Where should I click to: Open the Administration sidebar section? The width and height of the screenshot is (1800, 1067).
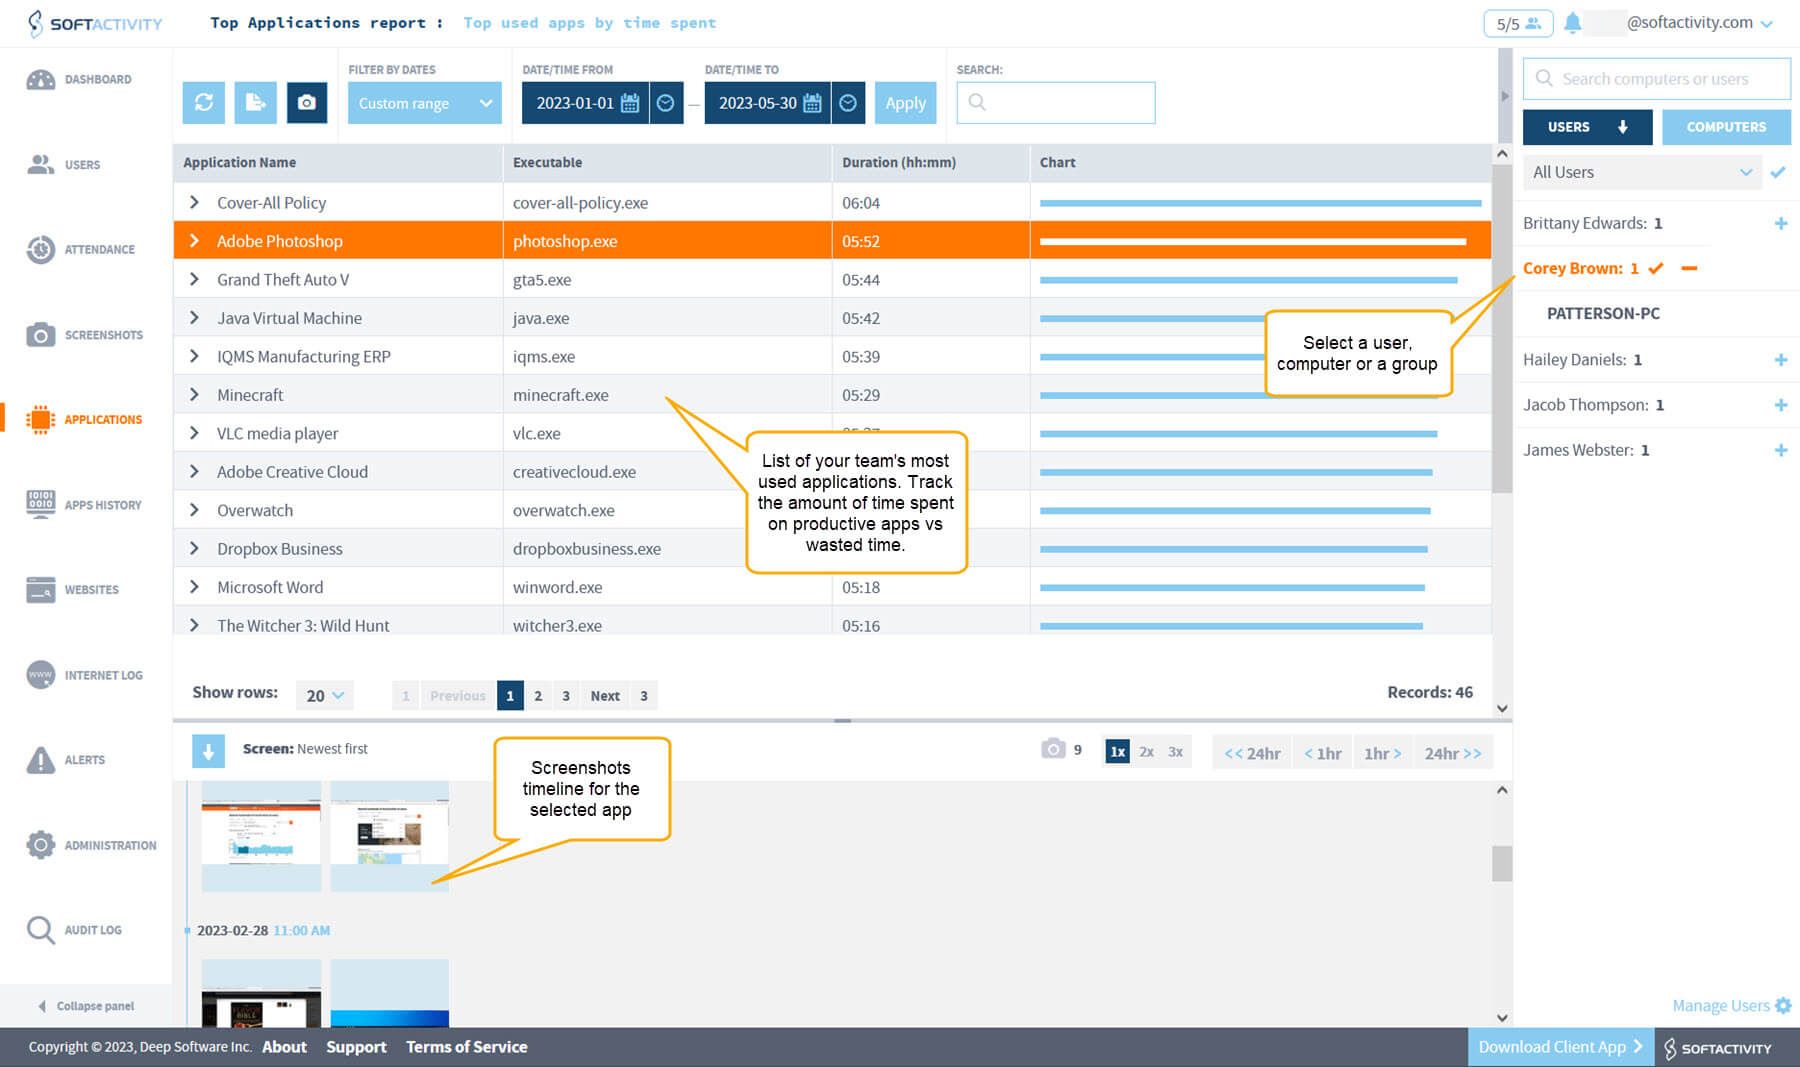point(91,845)
